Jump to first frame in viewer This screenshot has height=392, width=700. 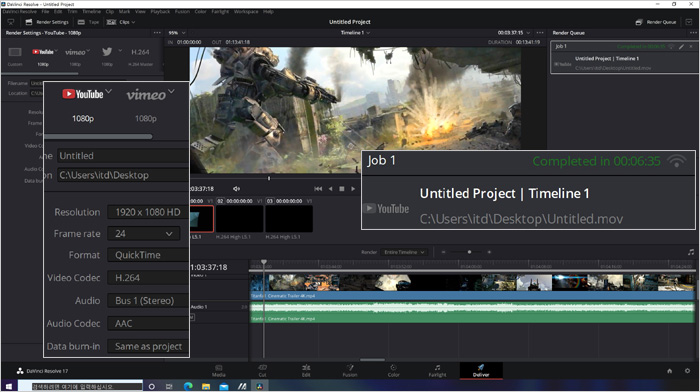318,189
